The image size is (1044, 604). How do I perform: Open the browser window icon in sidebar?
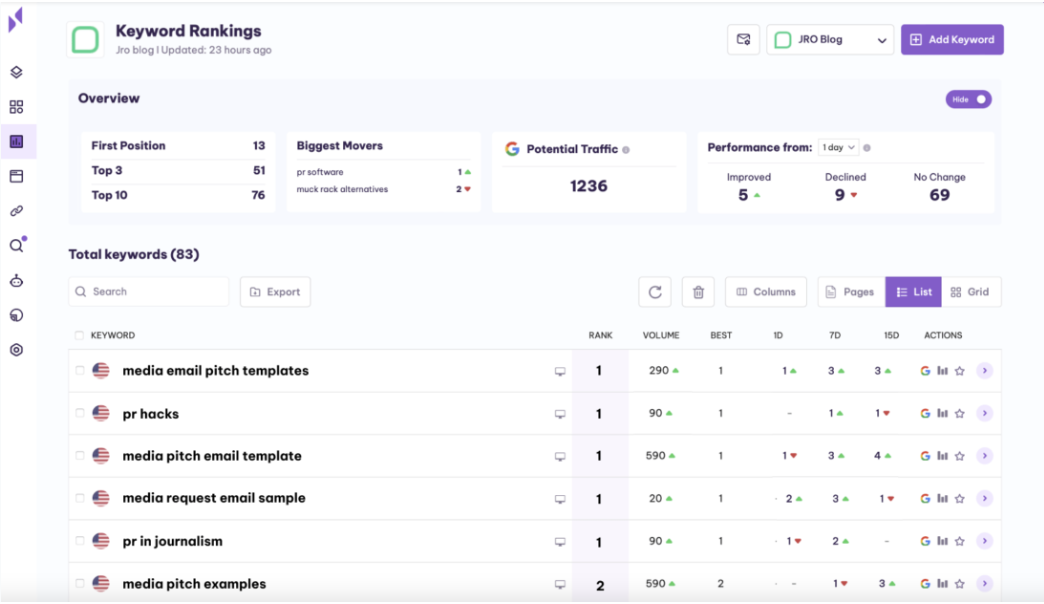(17, 176)
